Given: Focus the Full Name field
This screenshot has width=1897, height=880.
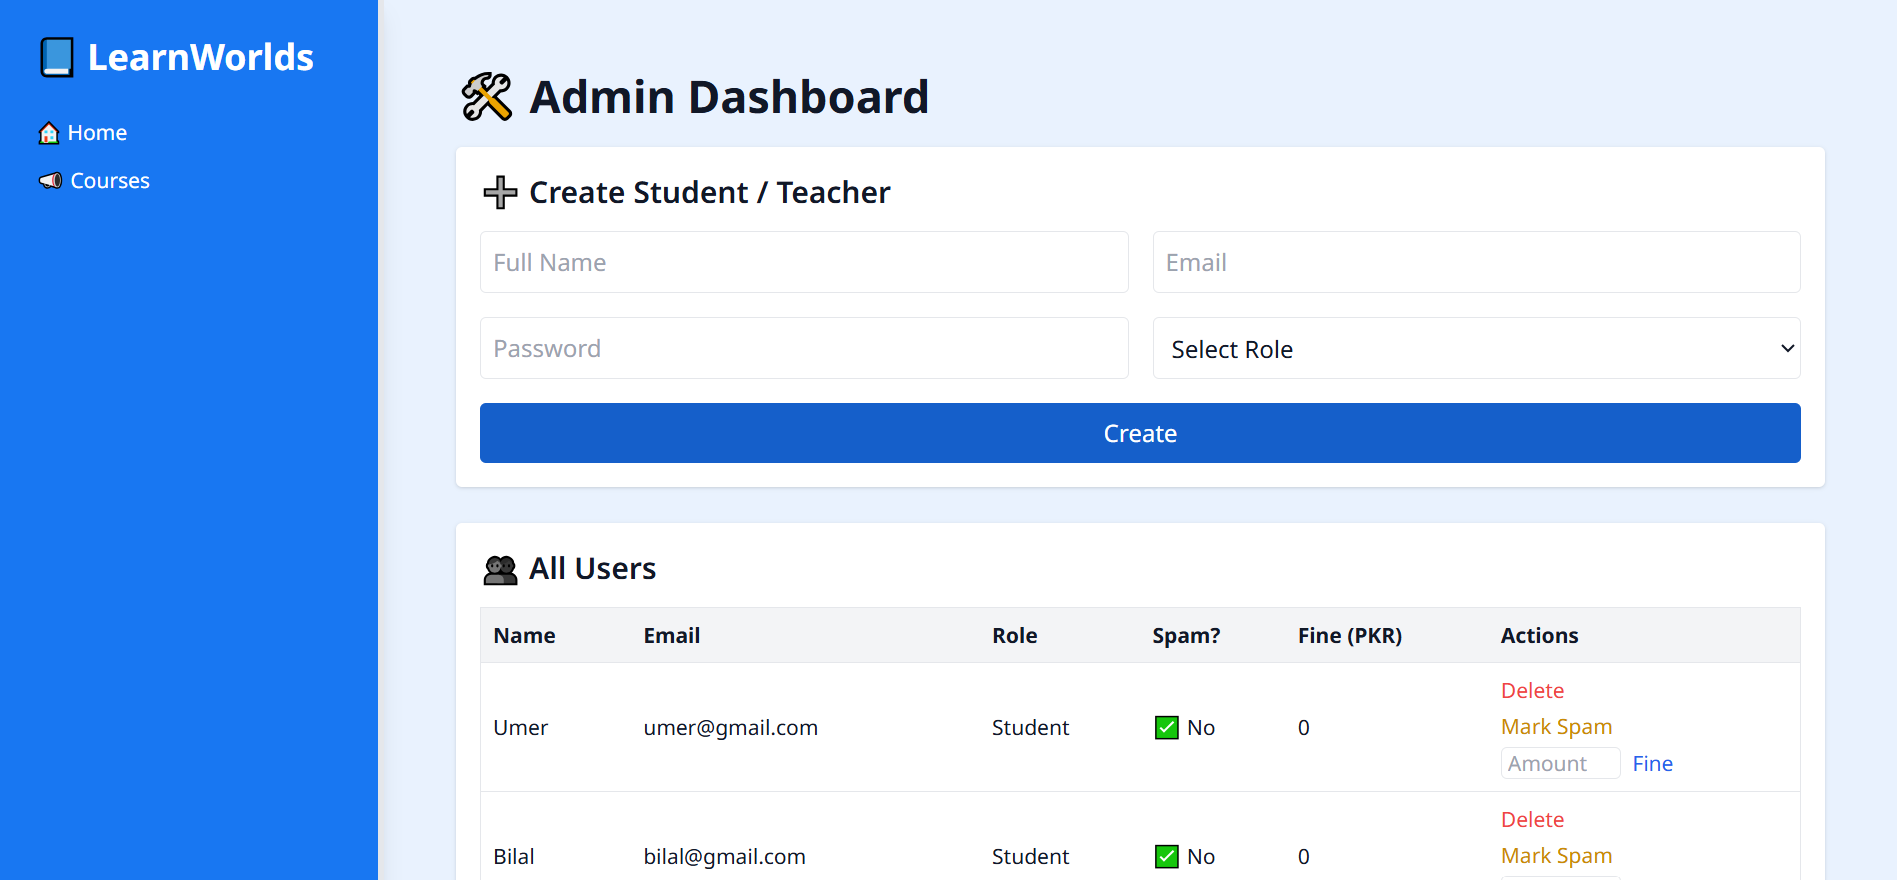Looking at the screenshot, I should click(804, 262).
